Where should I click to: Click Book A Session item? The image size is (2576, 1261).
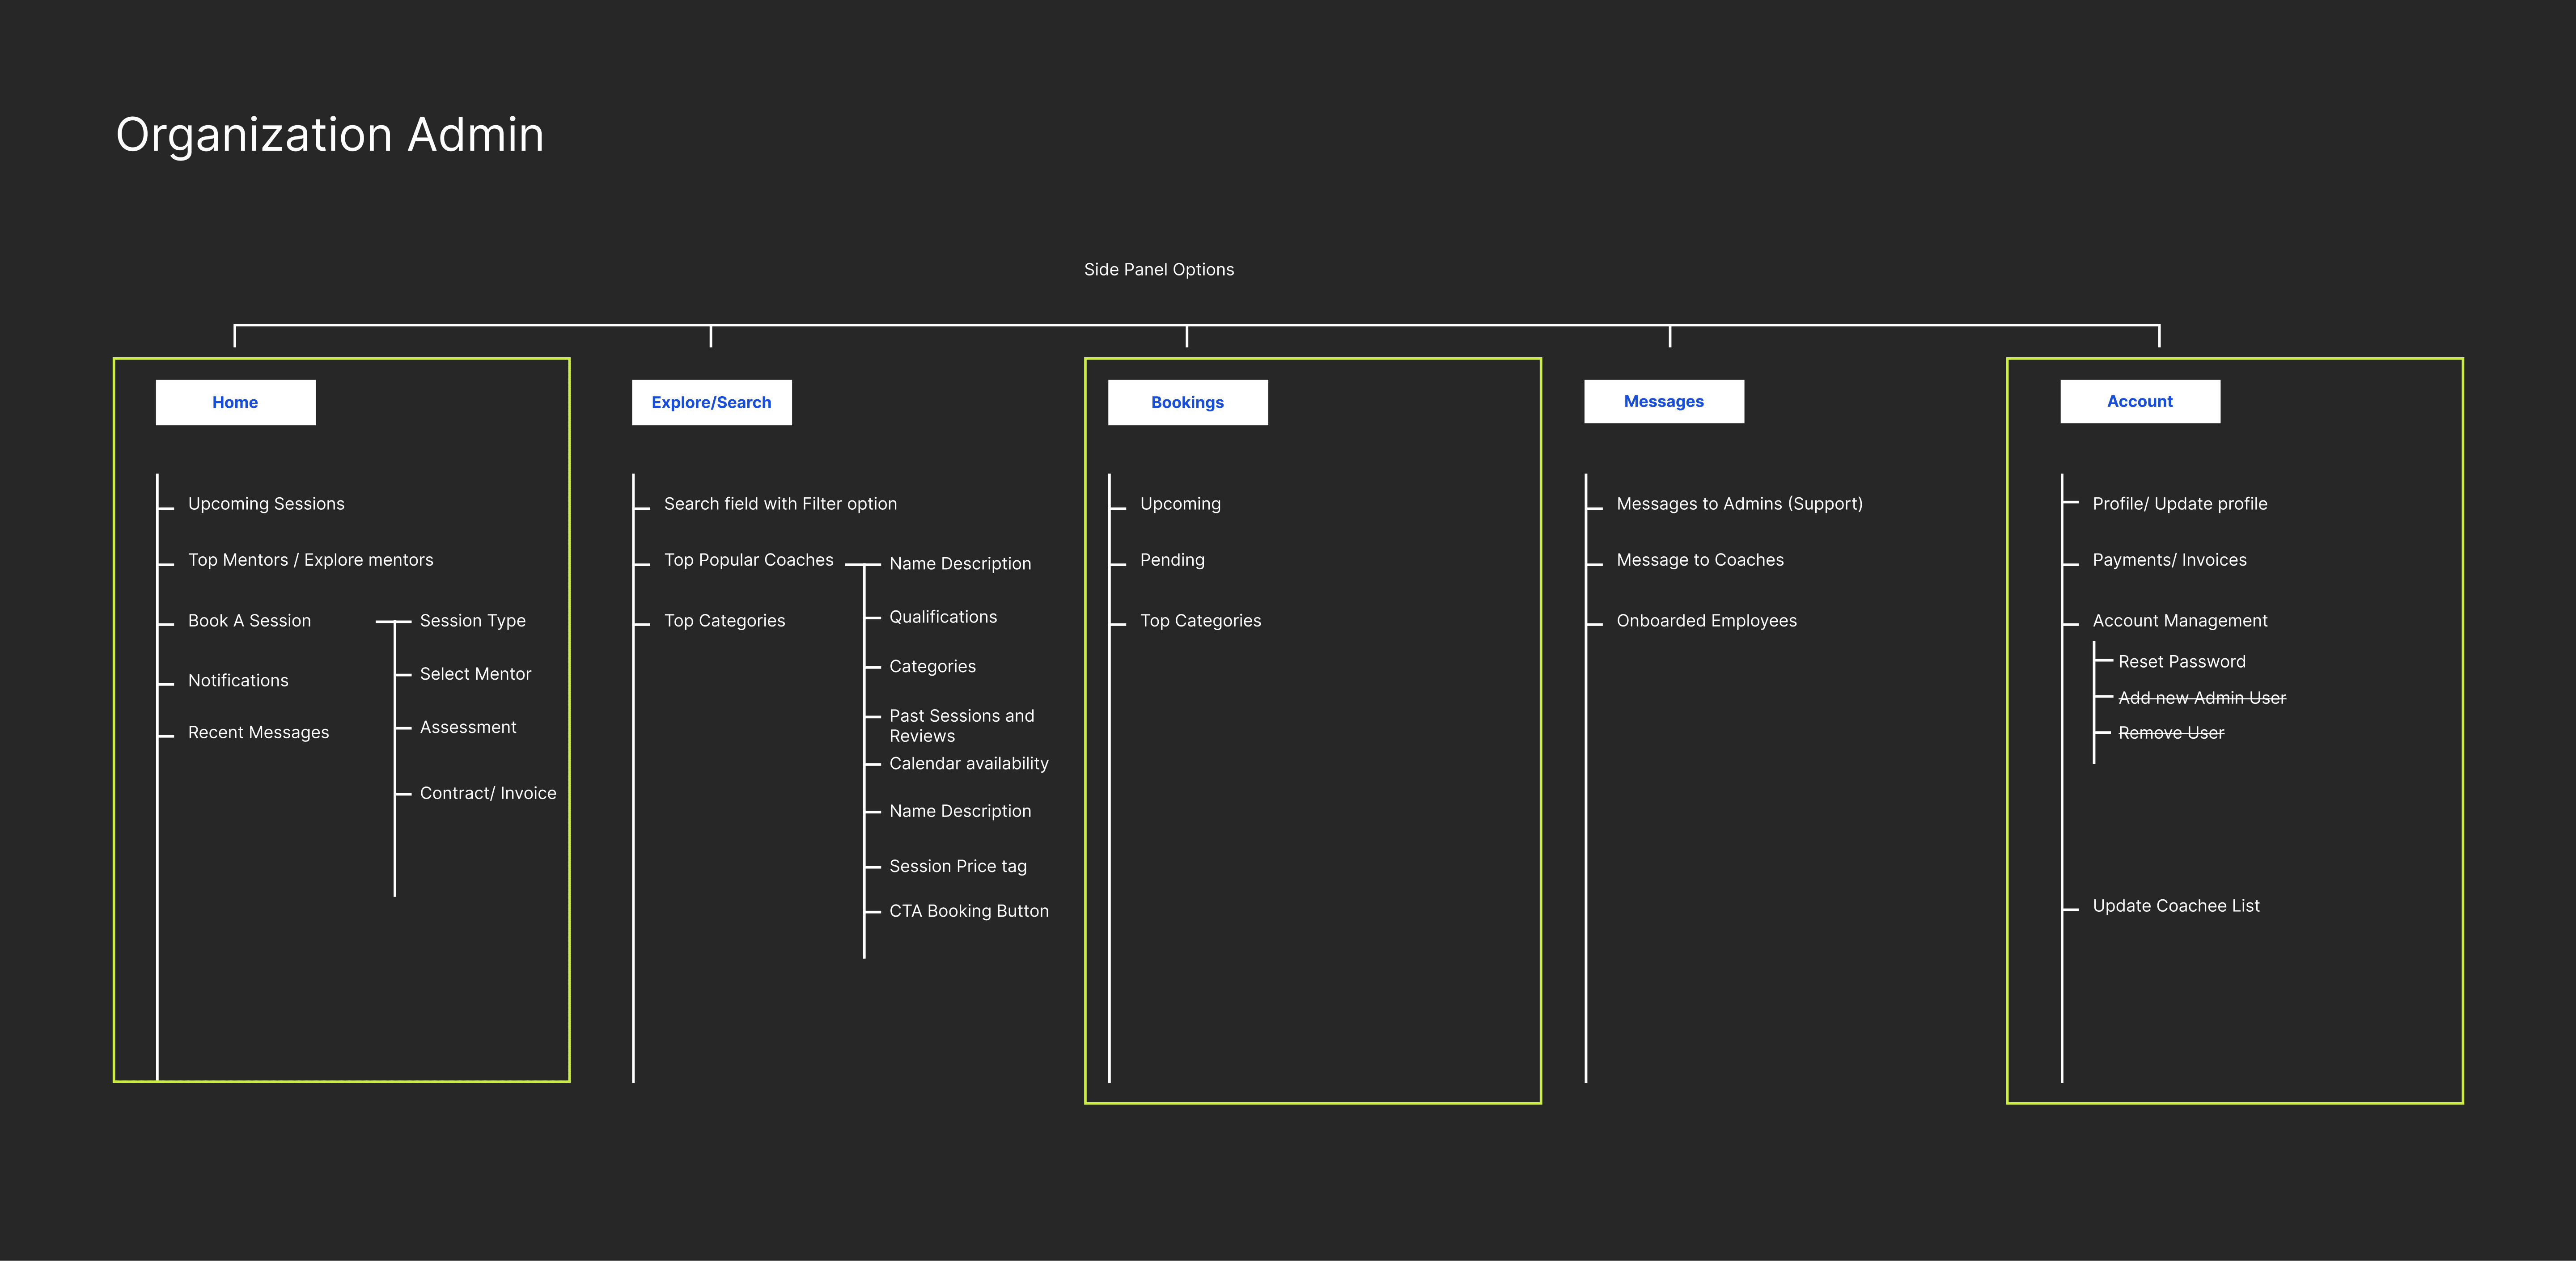point(249,621)
